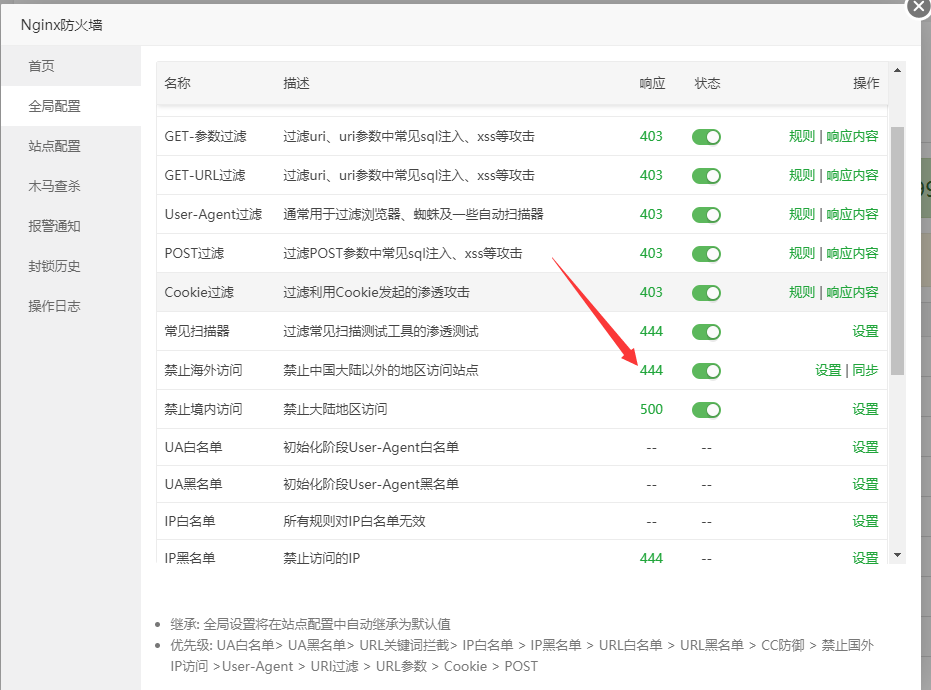Toggle the GET-参数过滤 status switch
This screenshot has height=690, width=931.
(706, 137)
